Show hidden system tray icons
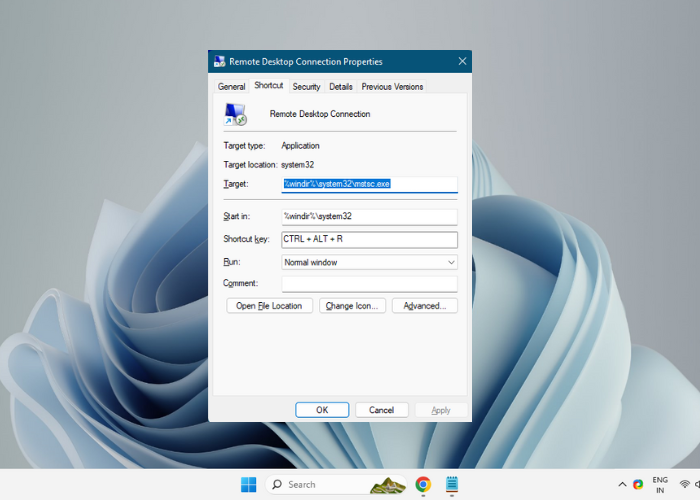This screenshot has height=500, width=700. [x=622, y=484]
